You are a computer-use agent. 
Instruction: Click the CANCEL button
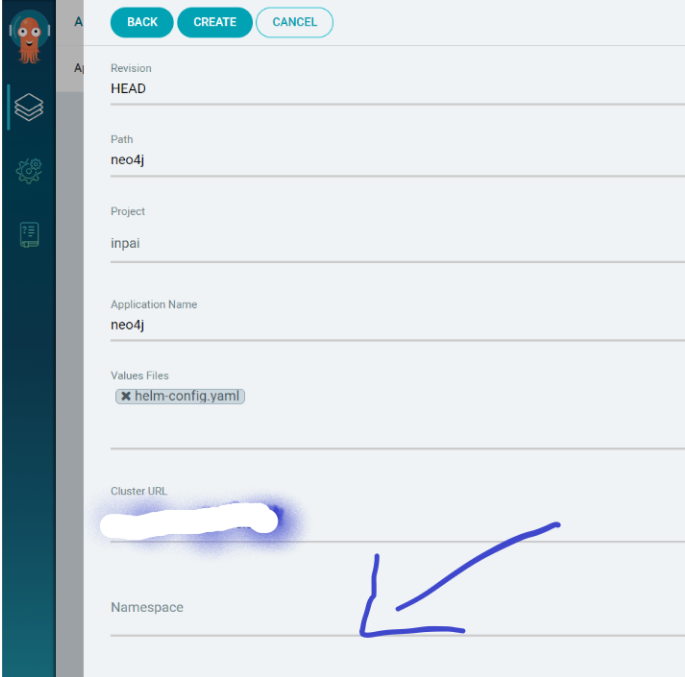[295, 22]
